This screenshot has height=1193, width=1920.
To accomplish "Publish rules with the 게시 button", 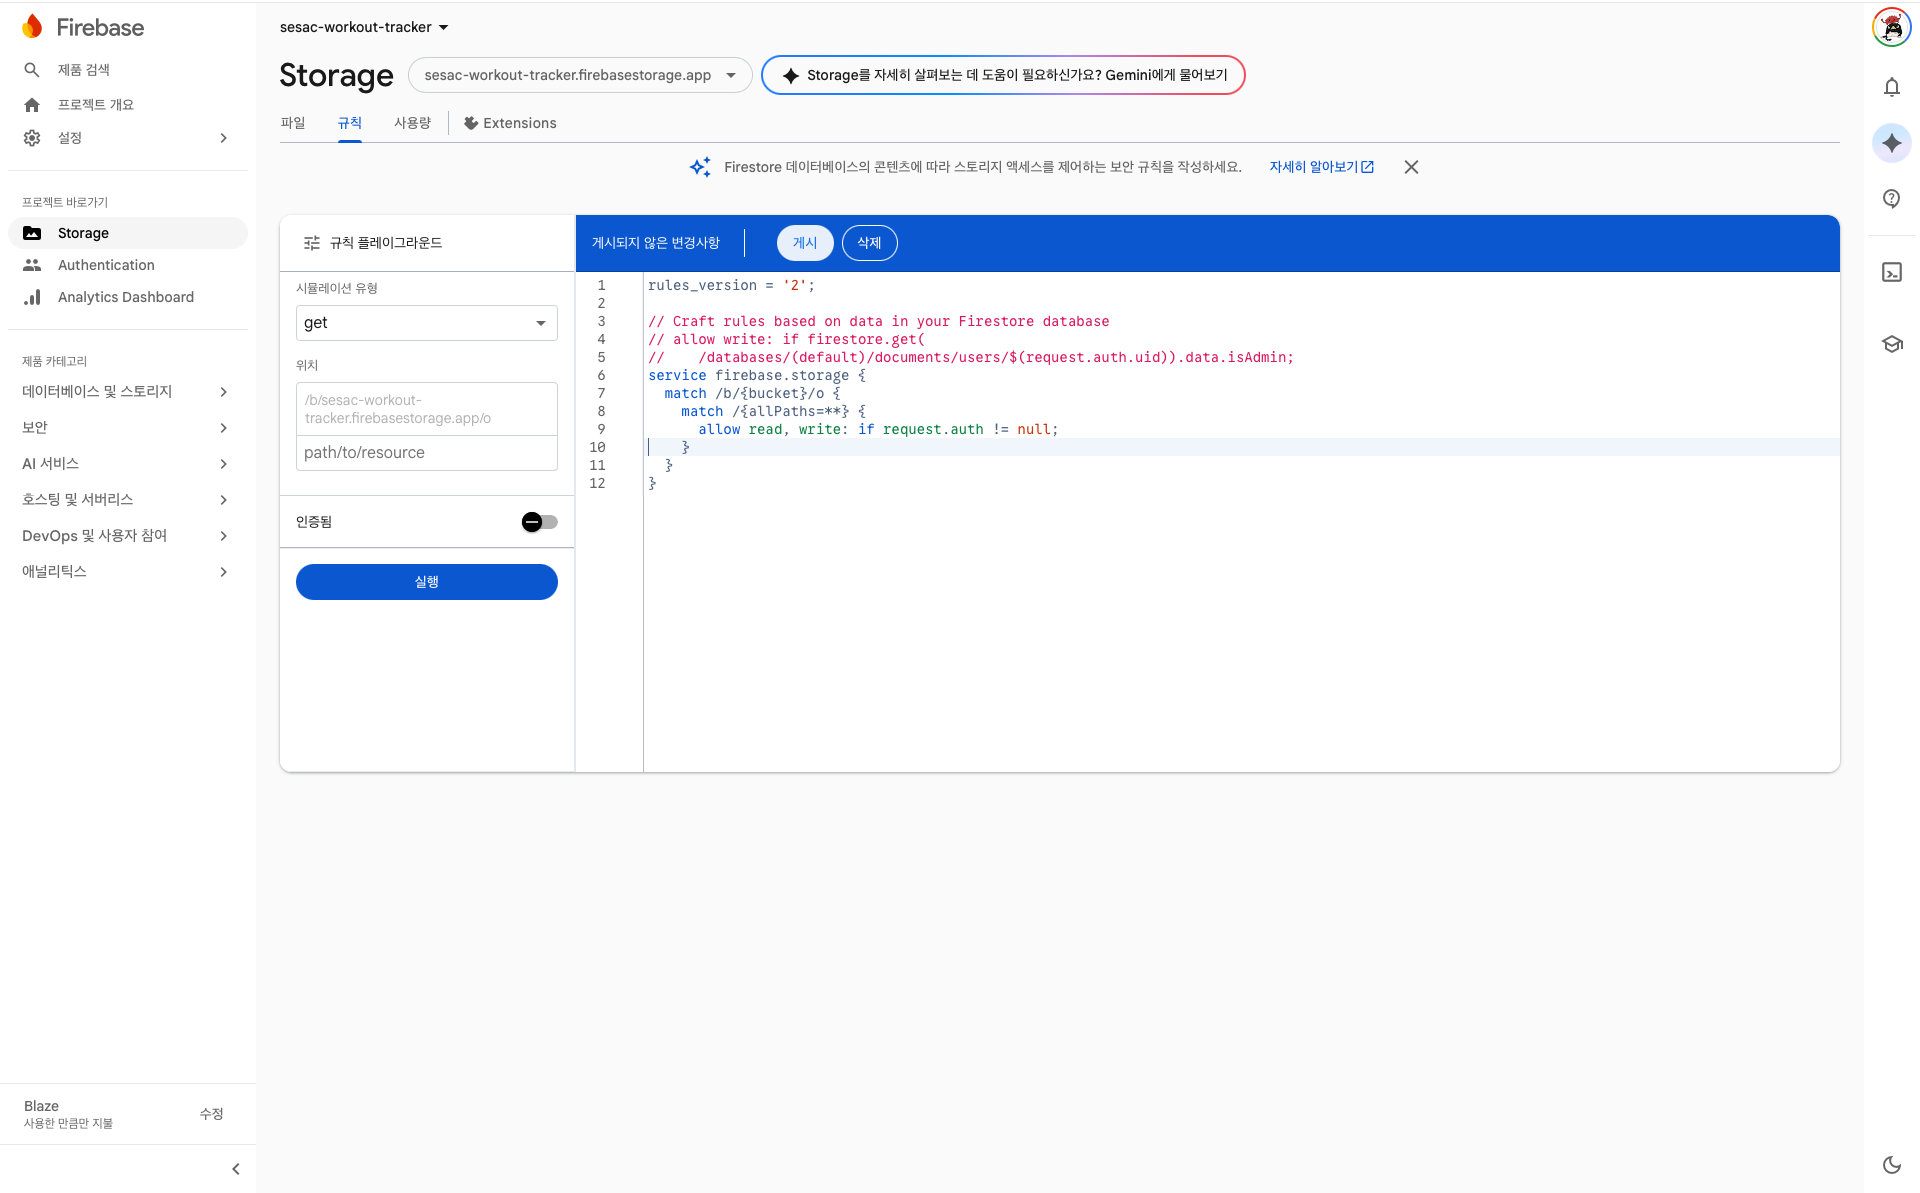I will [x=805, y=243].
